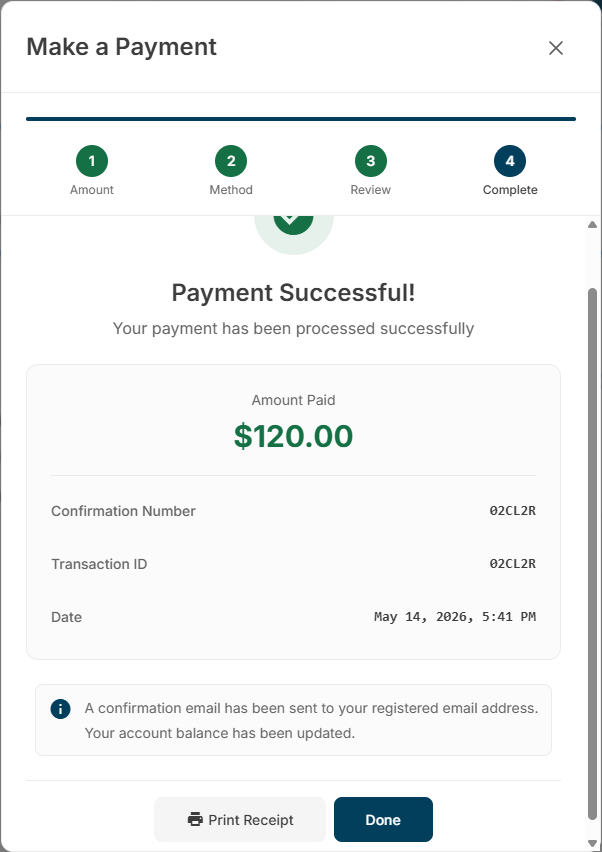Select the Amount step label
Screen dimensions: 602x852
pyautogui.click(x=92, y=190)
